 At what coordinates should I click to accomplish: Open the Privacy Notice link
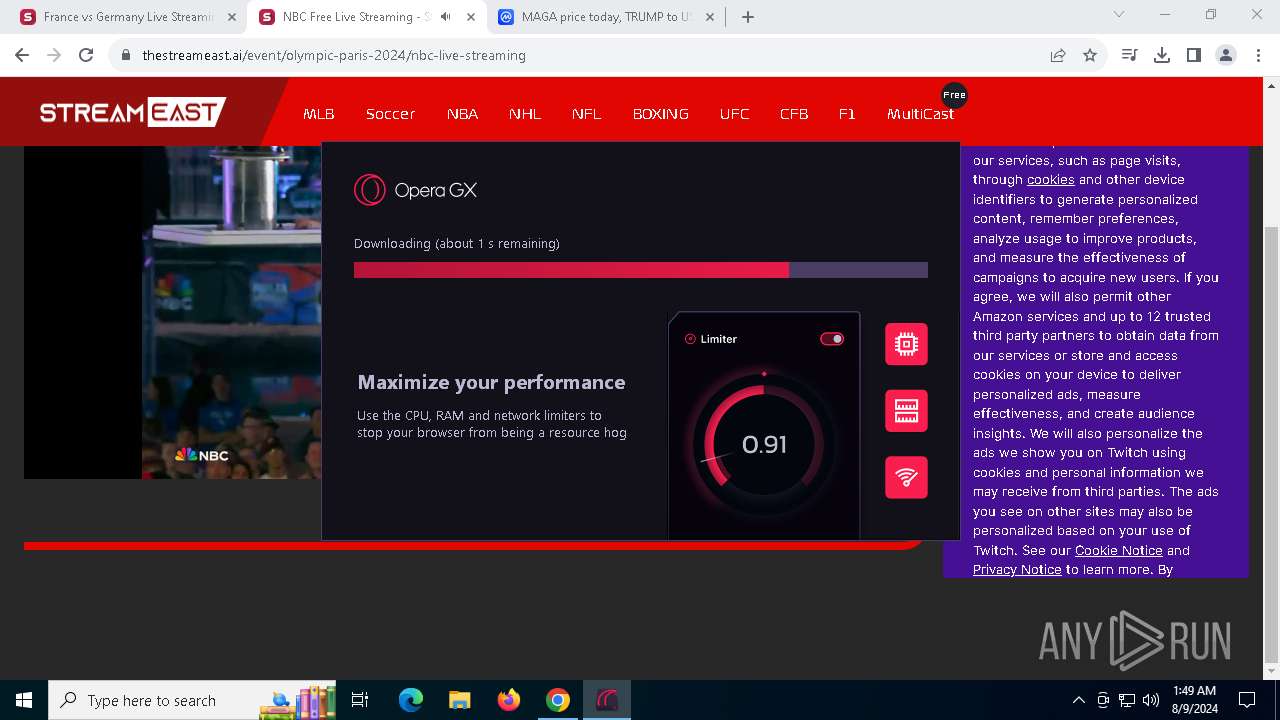tap(1017, 570)
